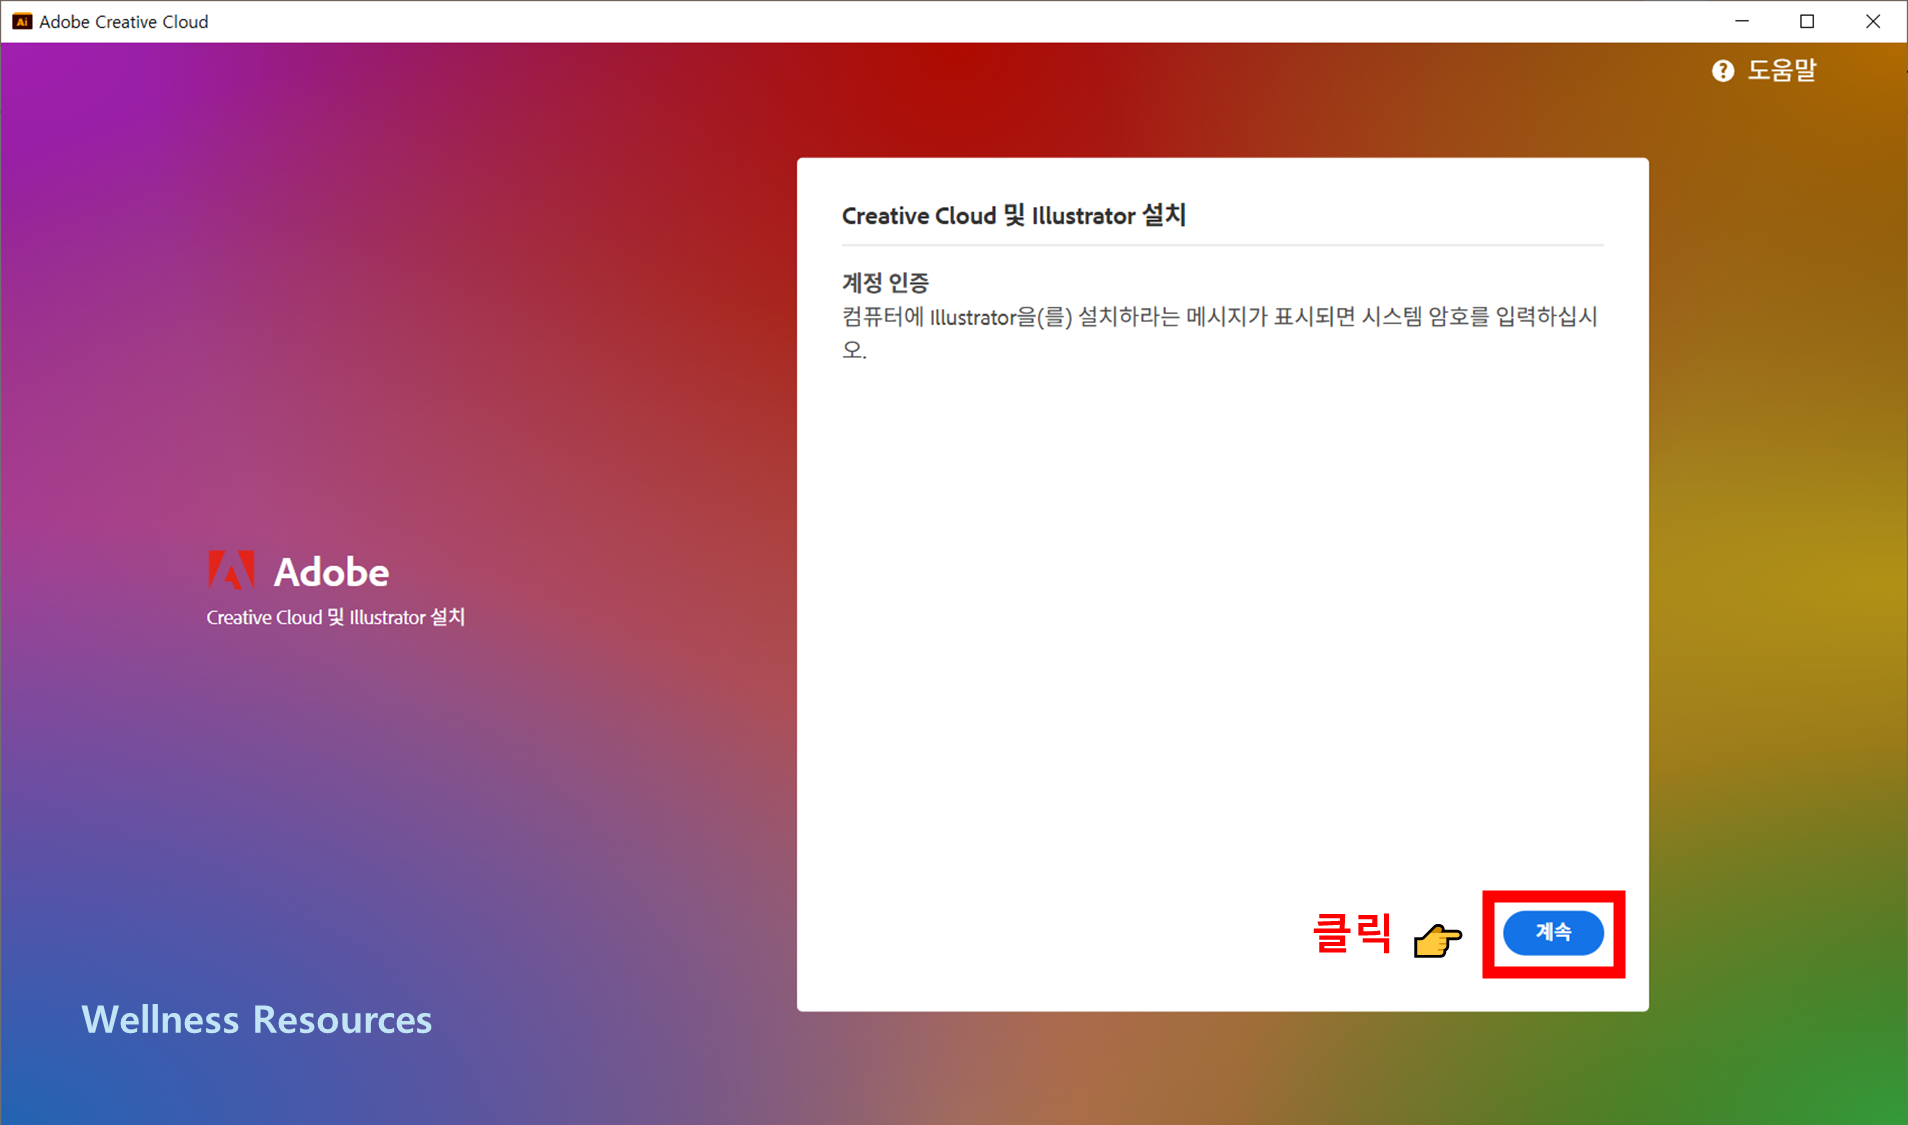Click the Creative Cloud 및 Illustrator 설치 dialog title
Screen dimensions: 1908x1125
click(1013, 215)
